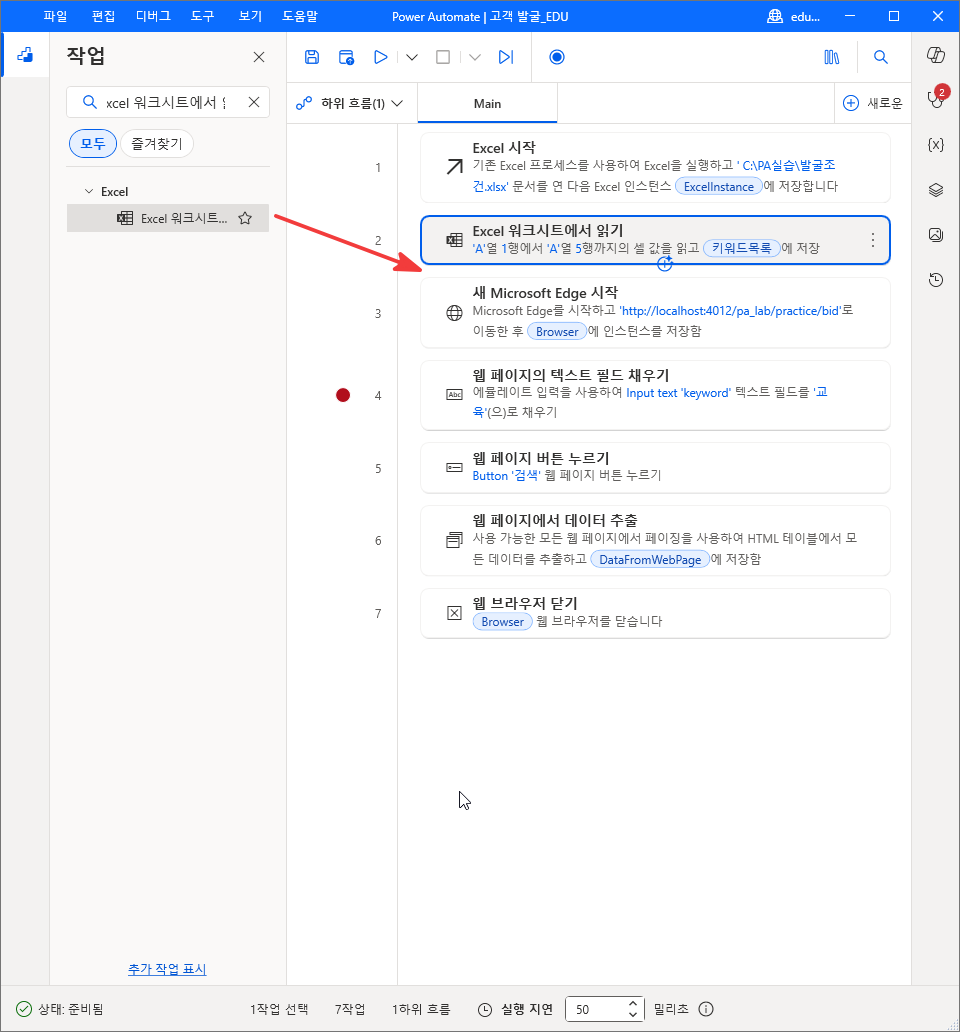Screen dimensions: 960x1032
Task: Select the 모두 filter pill
Action: 93,143
